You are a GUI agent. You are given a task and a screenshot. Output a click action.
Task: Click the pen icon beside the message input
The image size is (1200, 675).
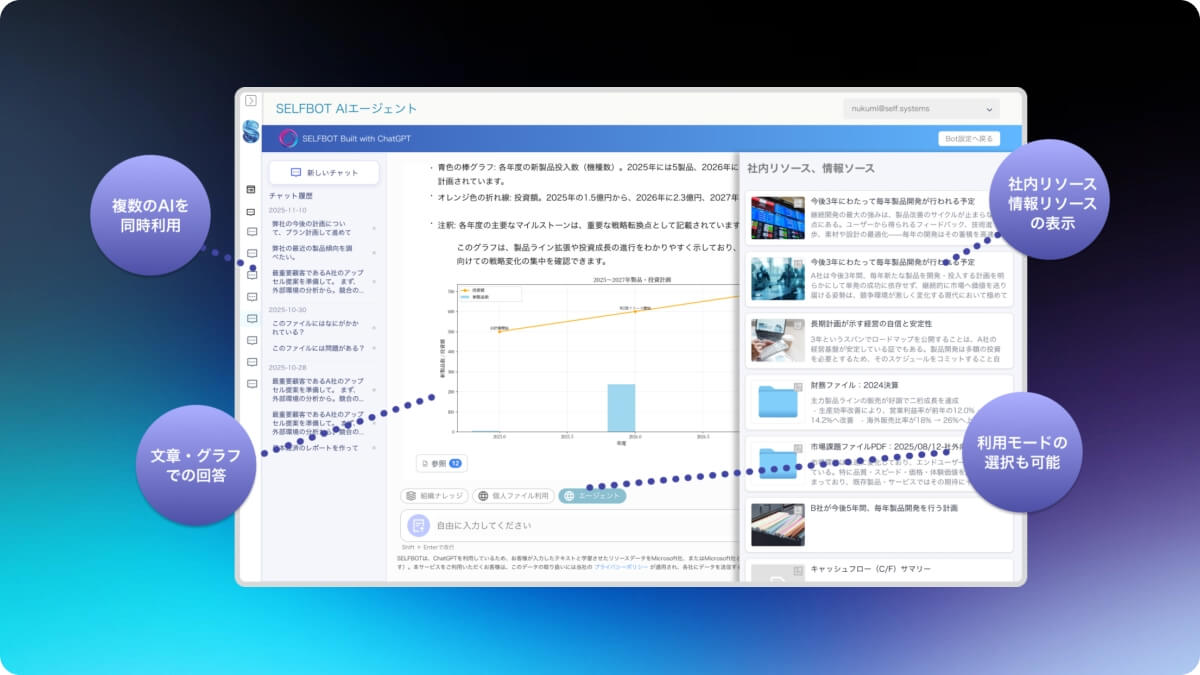418,524
